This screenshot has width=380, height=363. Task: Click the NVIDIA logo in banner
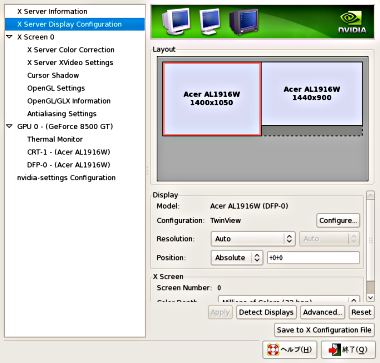tap(352, 22)
